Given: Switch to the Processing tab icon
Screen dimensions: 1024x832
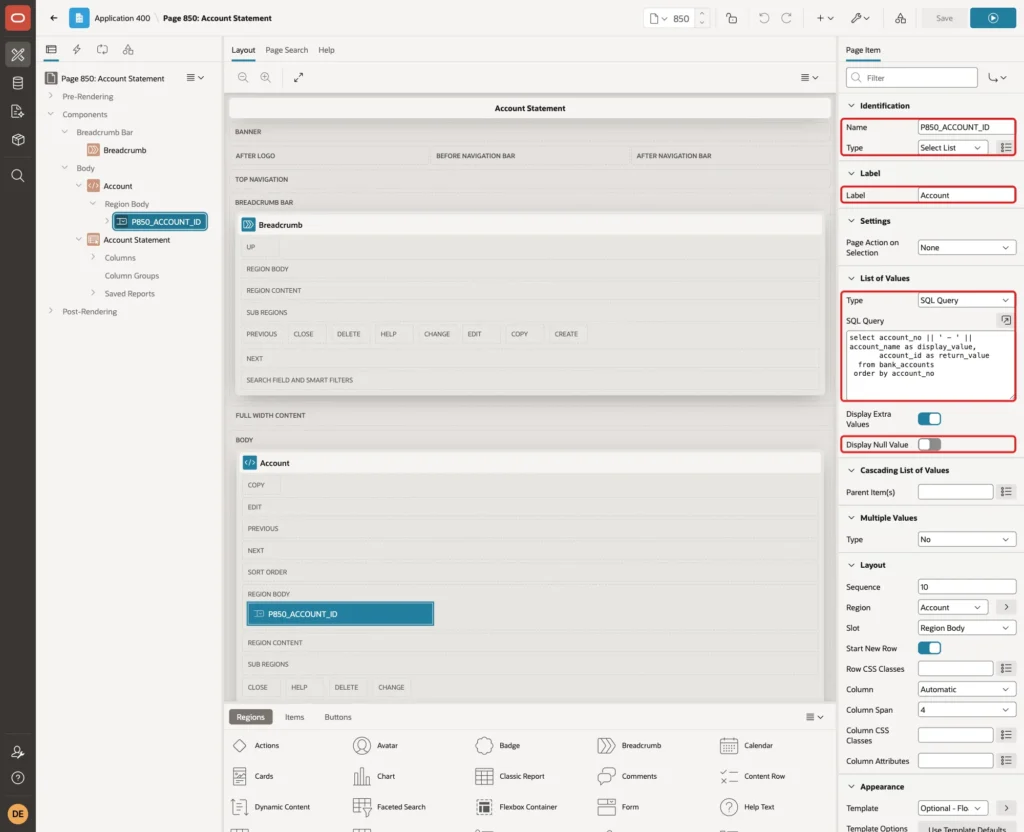Looking at the screenshot, I should click(103, 50).
